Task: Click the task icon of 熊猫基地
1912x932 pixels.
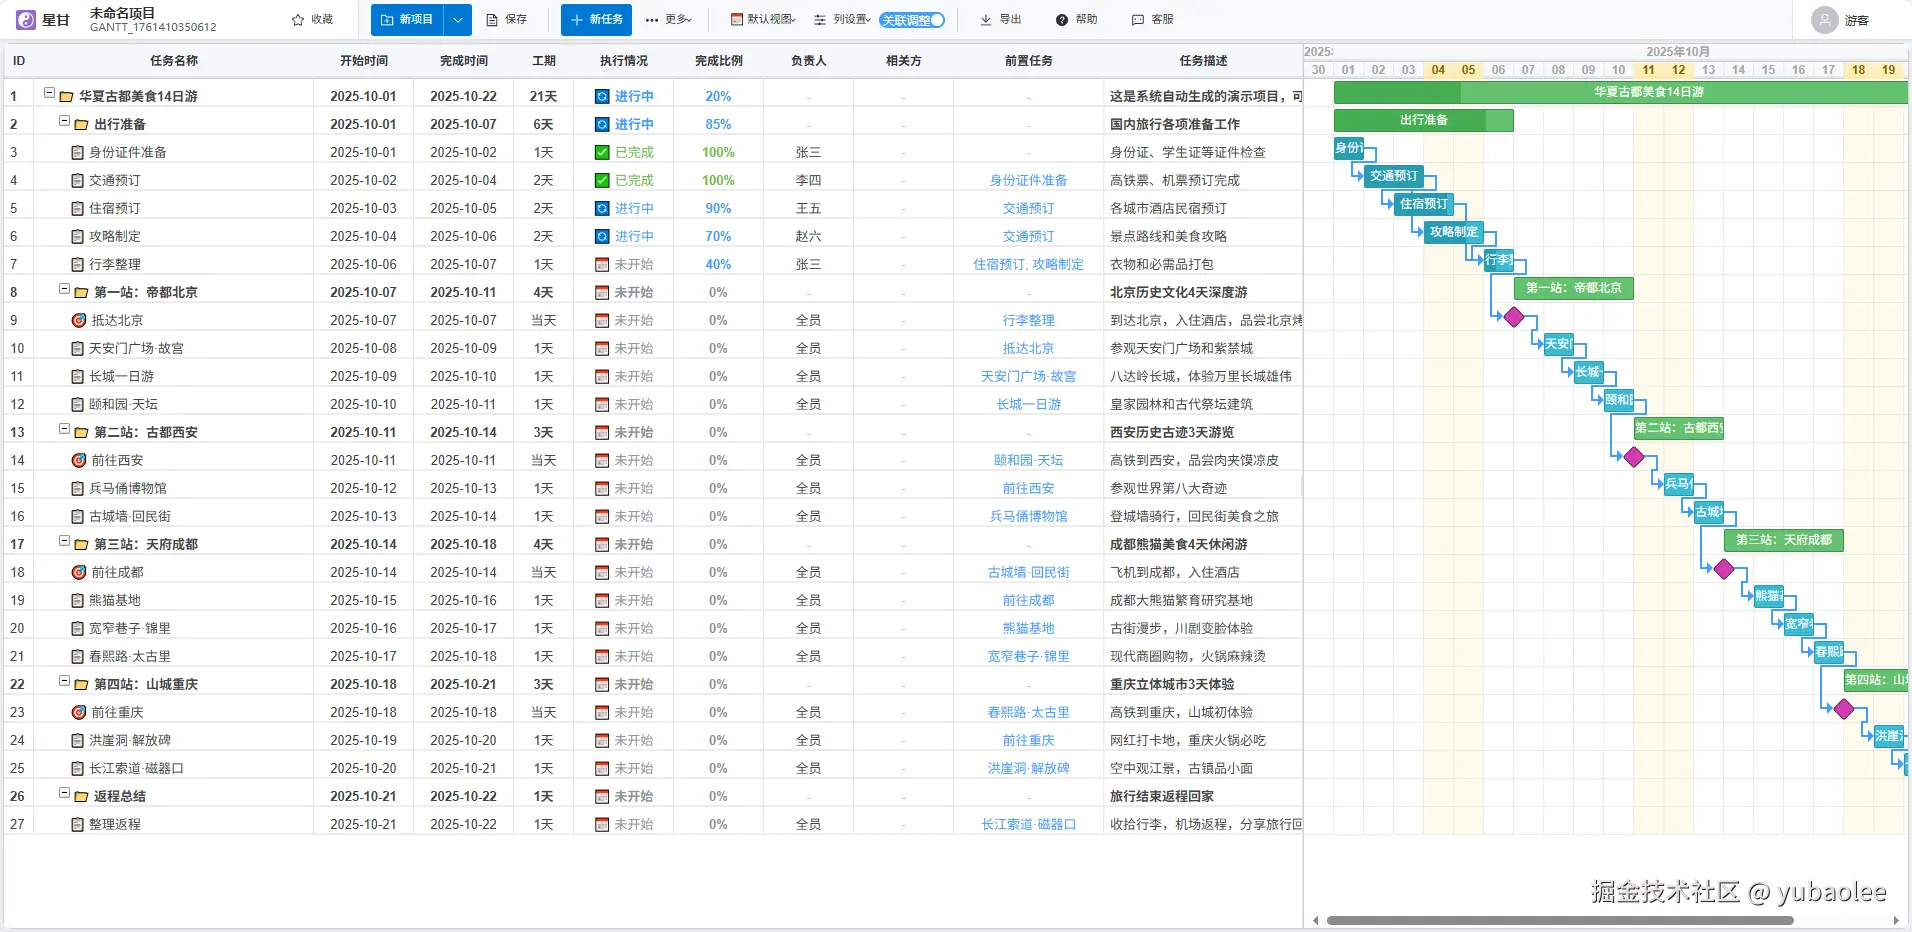Action: tap(78, 601)
